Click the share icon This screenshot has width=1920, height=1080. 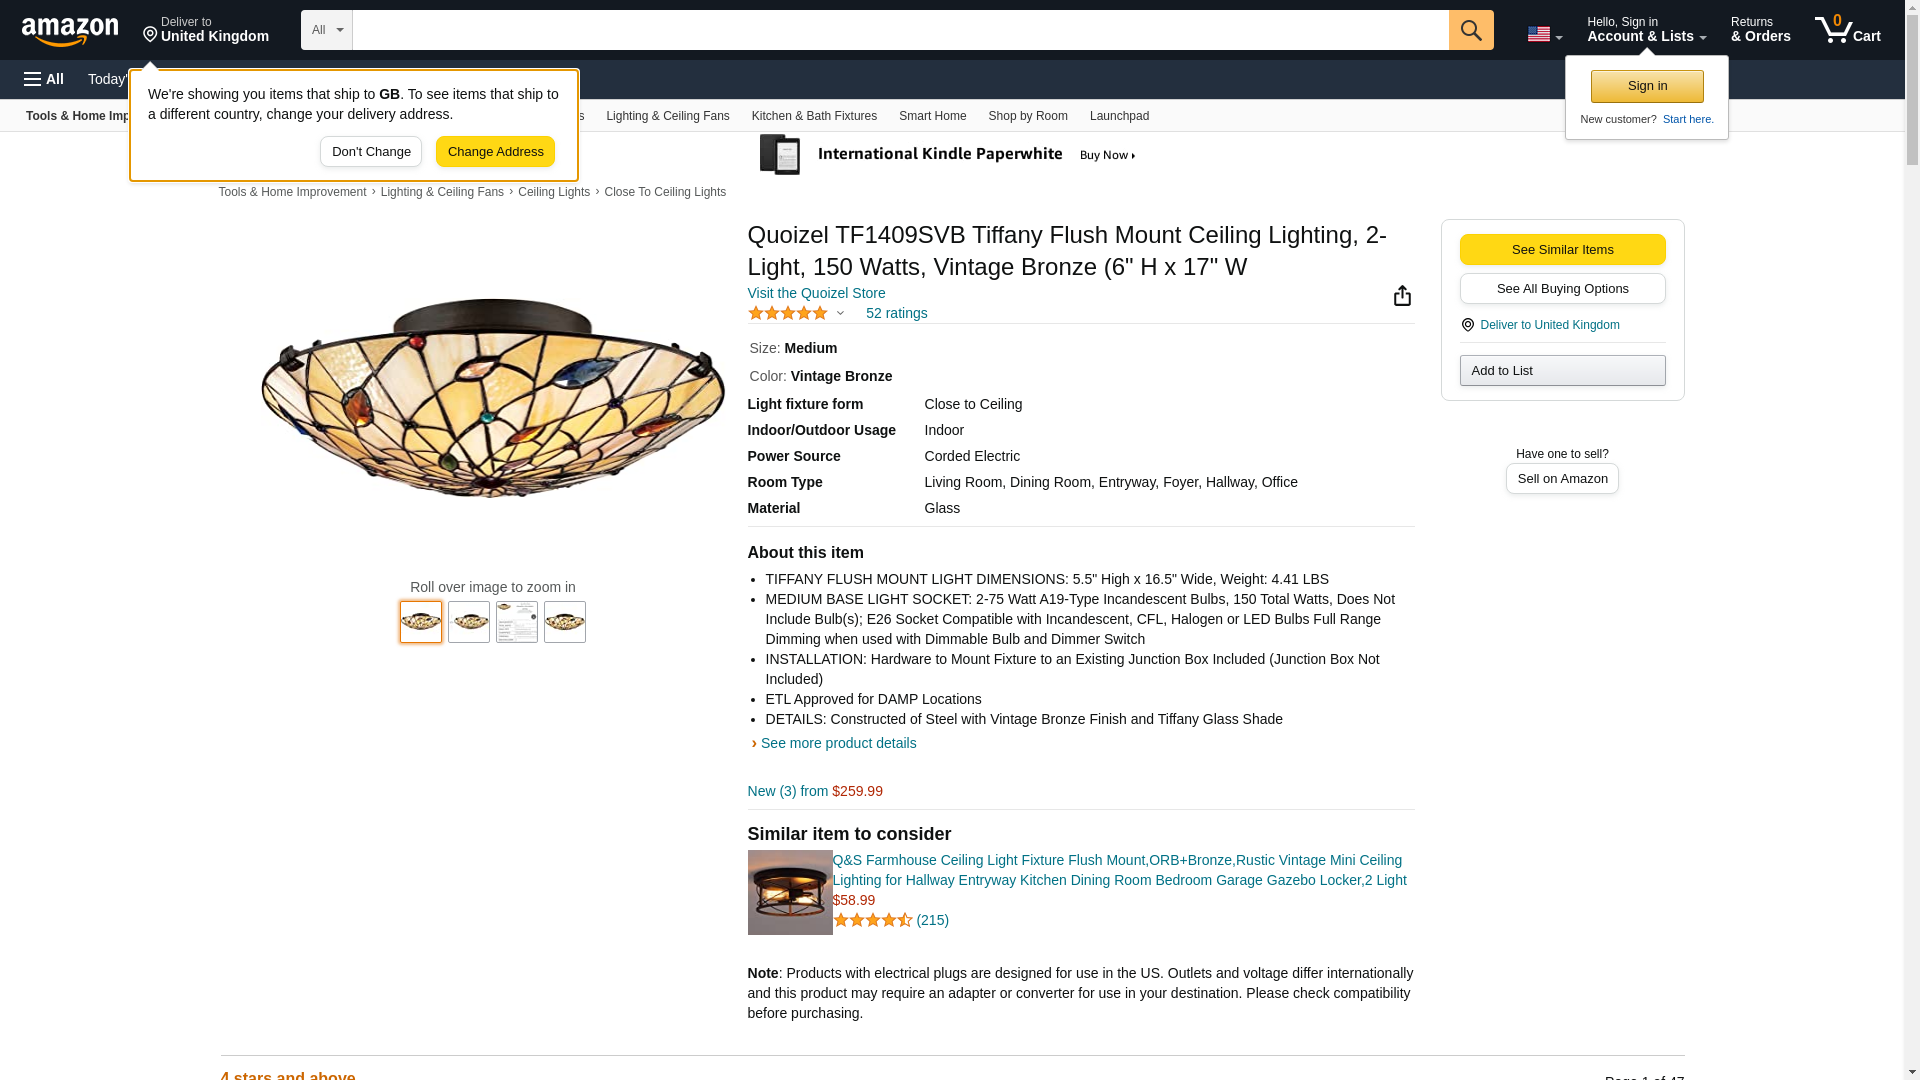(x=1402, y=296)
